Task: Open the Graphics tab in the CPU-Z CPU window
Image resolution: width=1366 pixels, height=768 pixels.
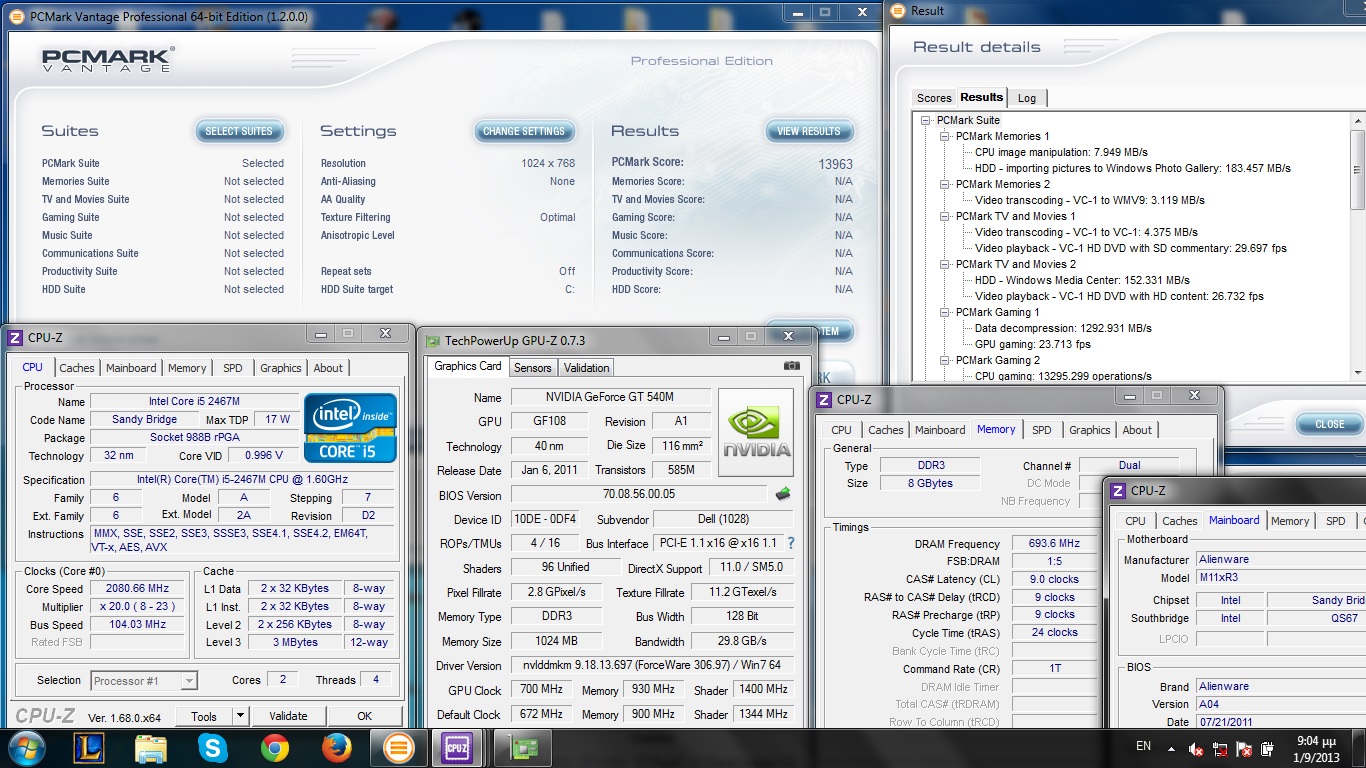Action: (x=281, y=368)
